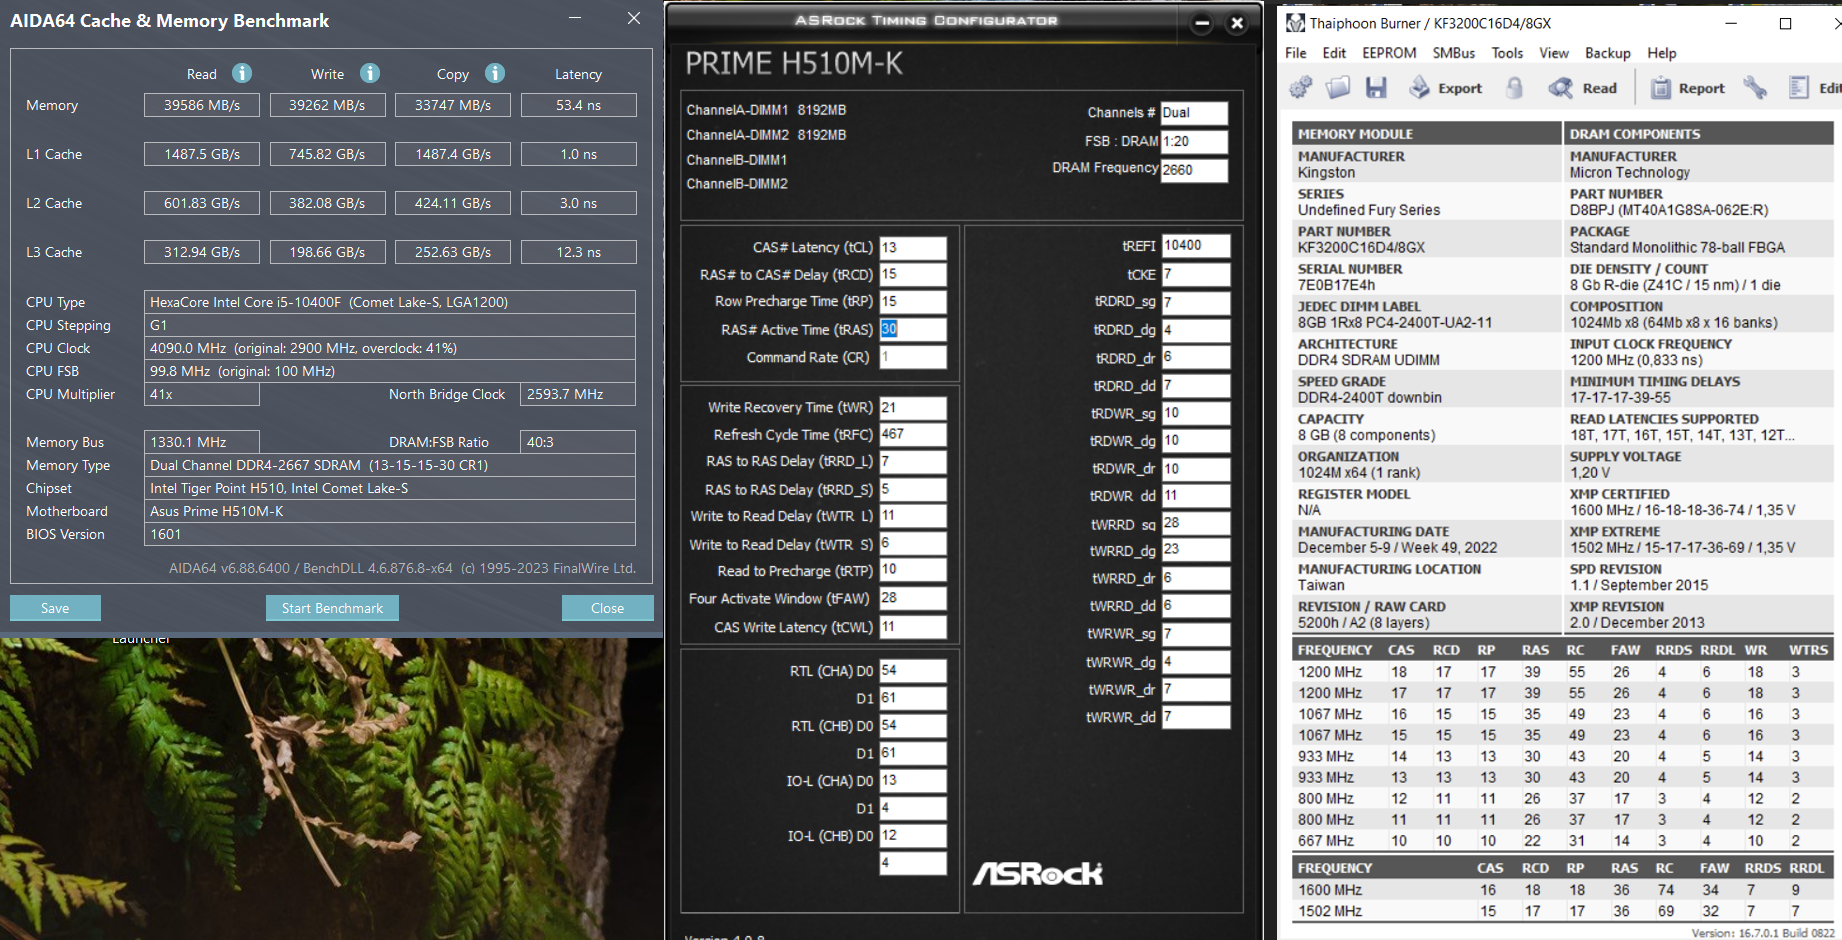The width and height of the screenshot is (1842, 940).
Task: Click the info icon next to Read
Action: coord(242,73)
